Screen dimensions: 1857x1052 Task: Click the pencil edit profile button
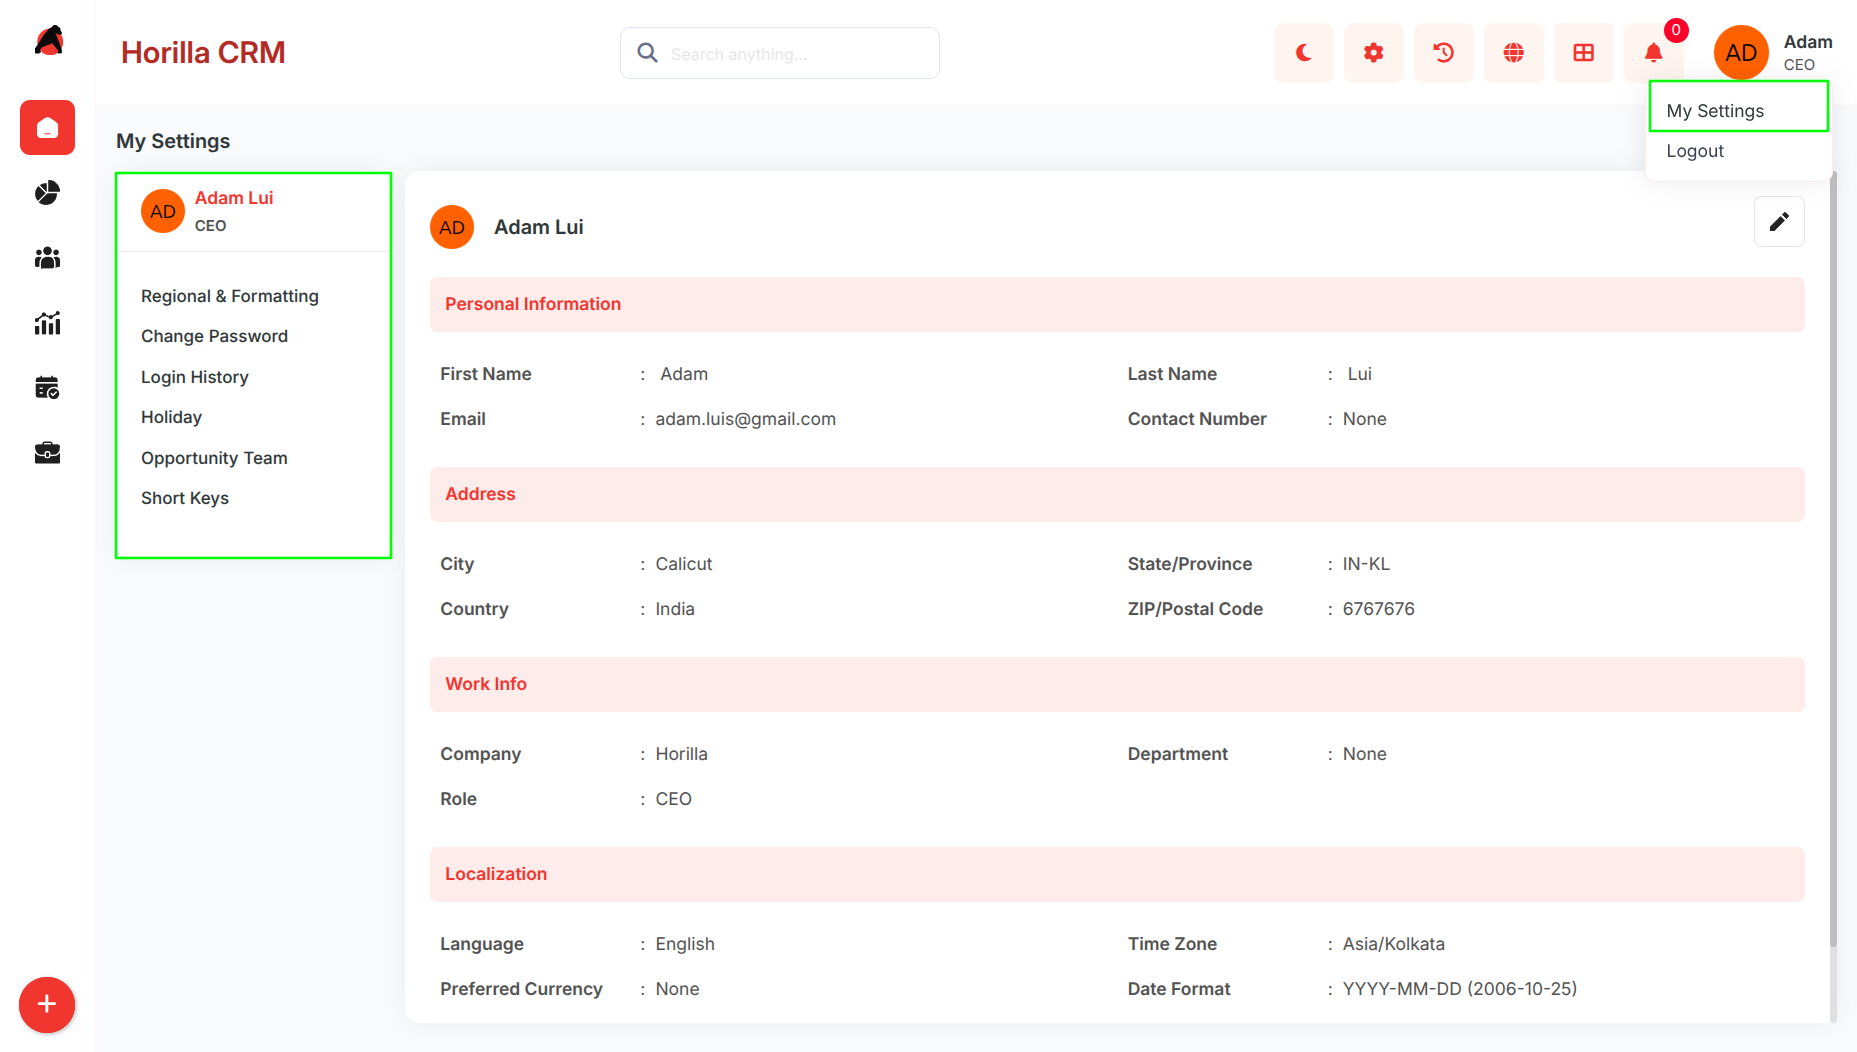1779,222
